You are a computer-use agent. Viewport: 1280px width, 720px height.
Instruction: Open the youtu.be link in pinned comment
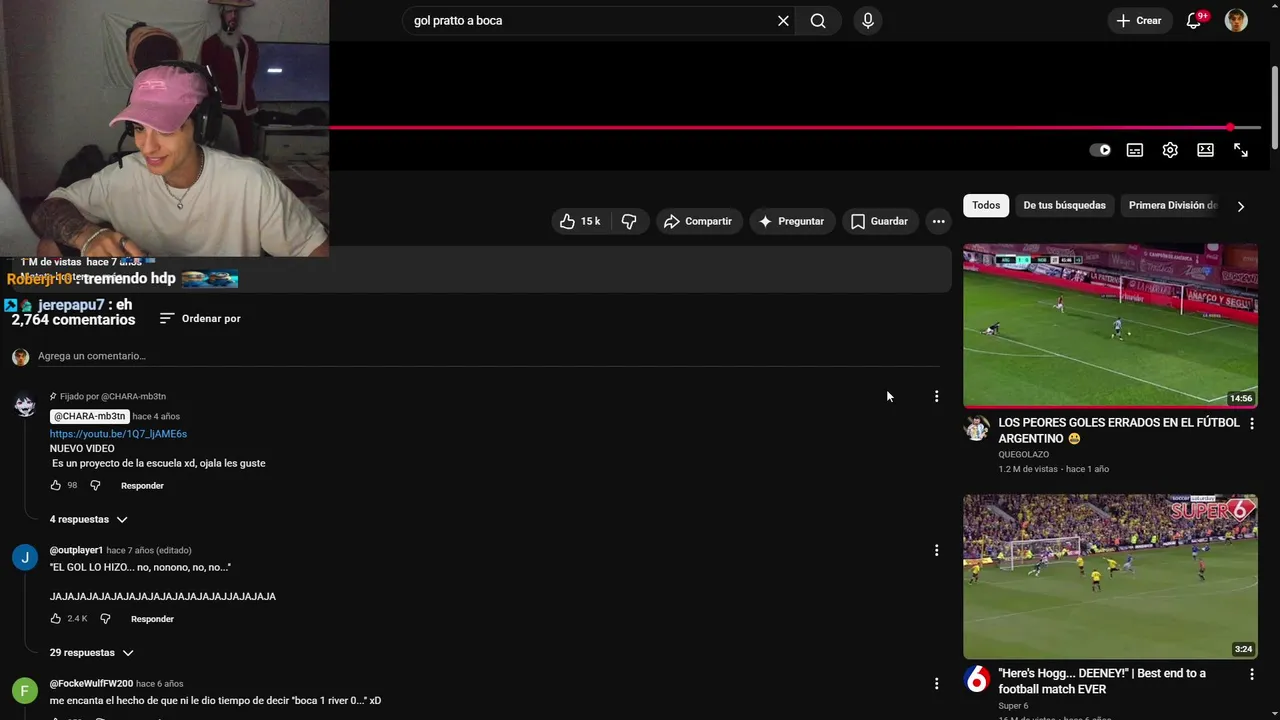[118, 434]
